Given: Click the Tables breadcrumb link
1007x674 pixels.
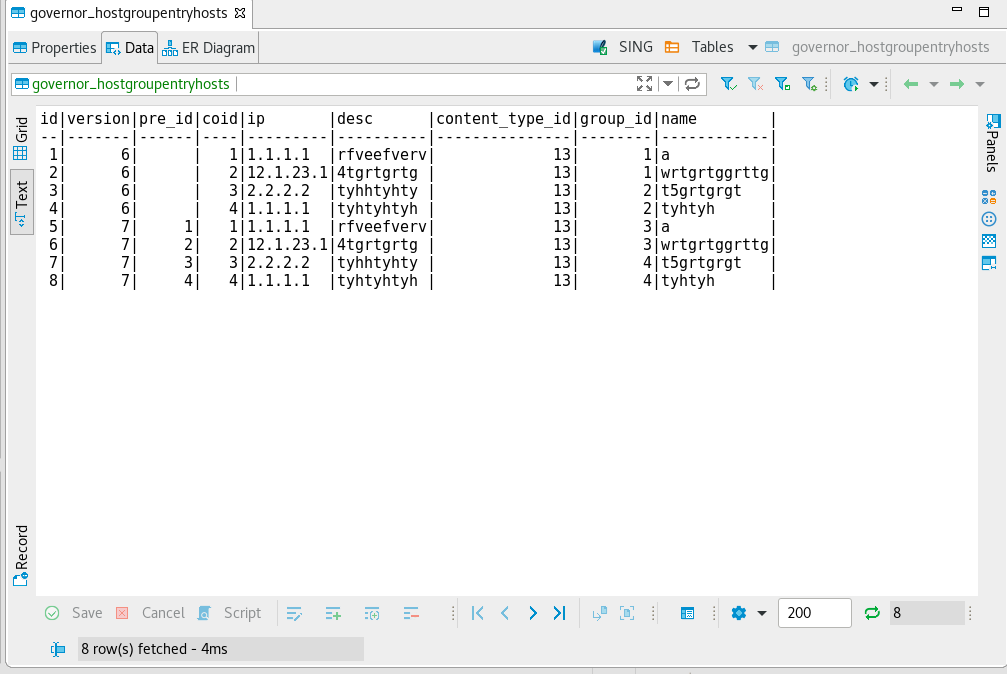Looking at the screenshot, I should point(712,47).
